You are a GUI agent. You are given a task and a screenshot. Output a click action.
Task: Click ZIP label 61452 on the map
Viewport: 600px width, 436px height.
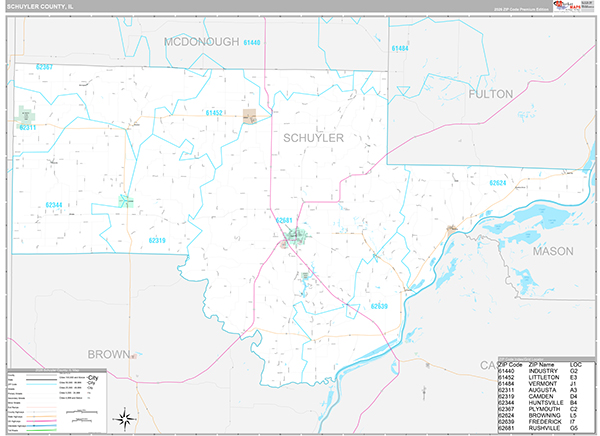point(214,113)
